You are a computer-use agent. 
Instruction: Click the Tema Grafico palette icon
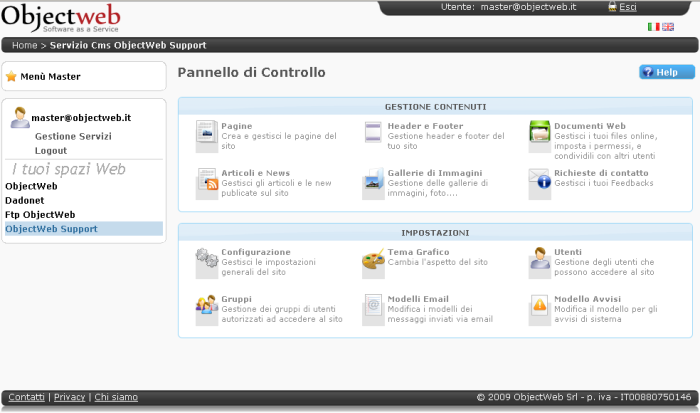373,258
